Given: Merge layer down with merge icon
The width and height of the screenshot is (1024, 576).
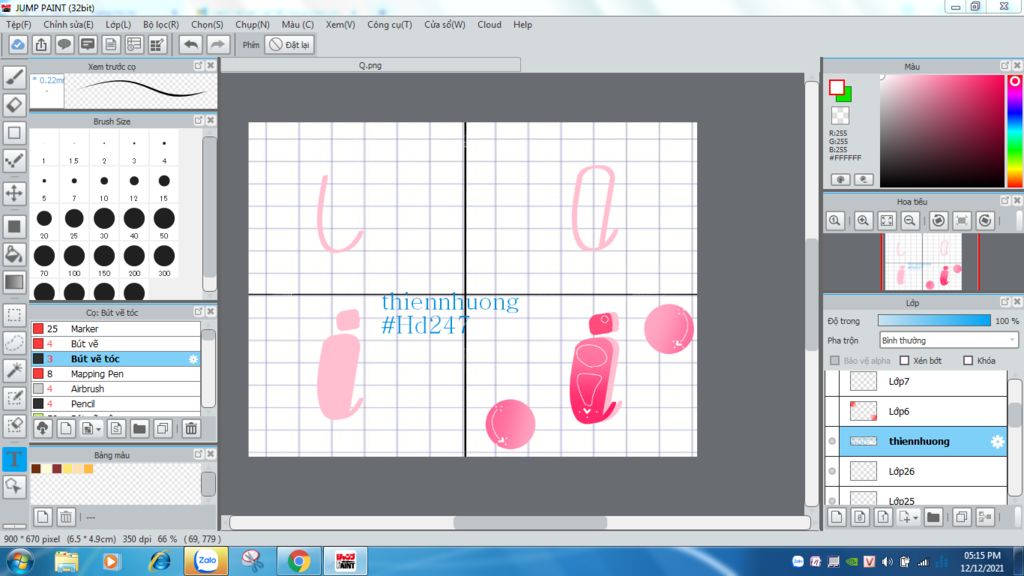Looking at the screenshot, I should coord(985,517).
